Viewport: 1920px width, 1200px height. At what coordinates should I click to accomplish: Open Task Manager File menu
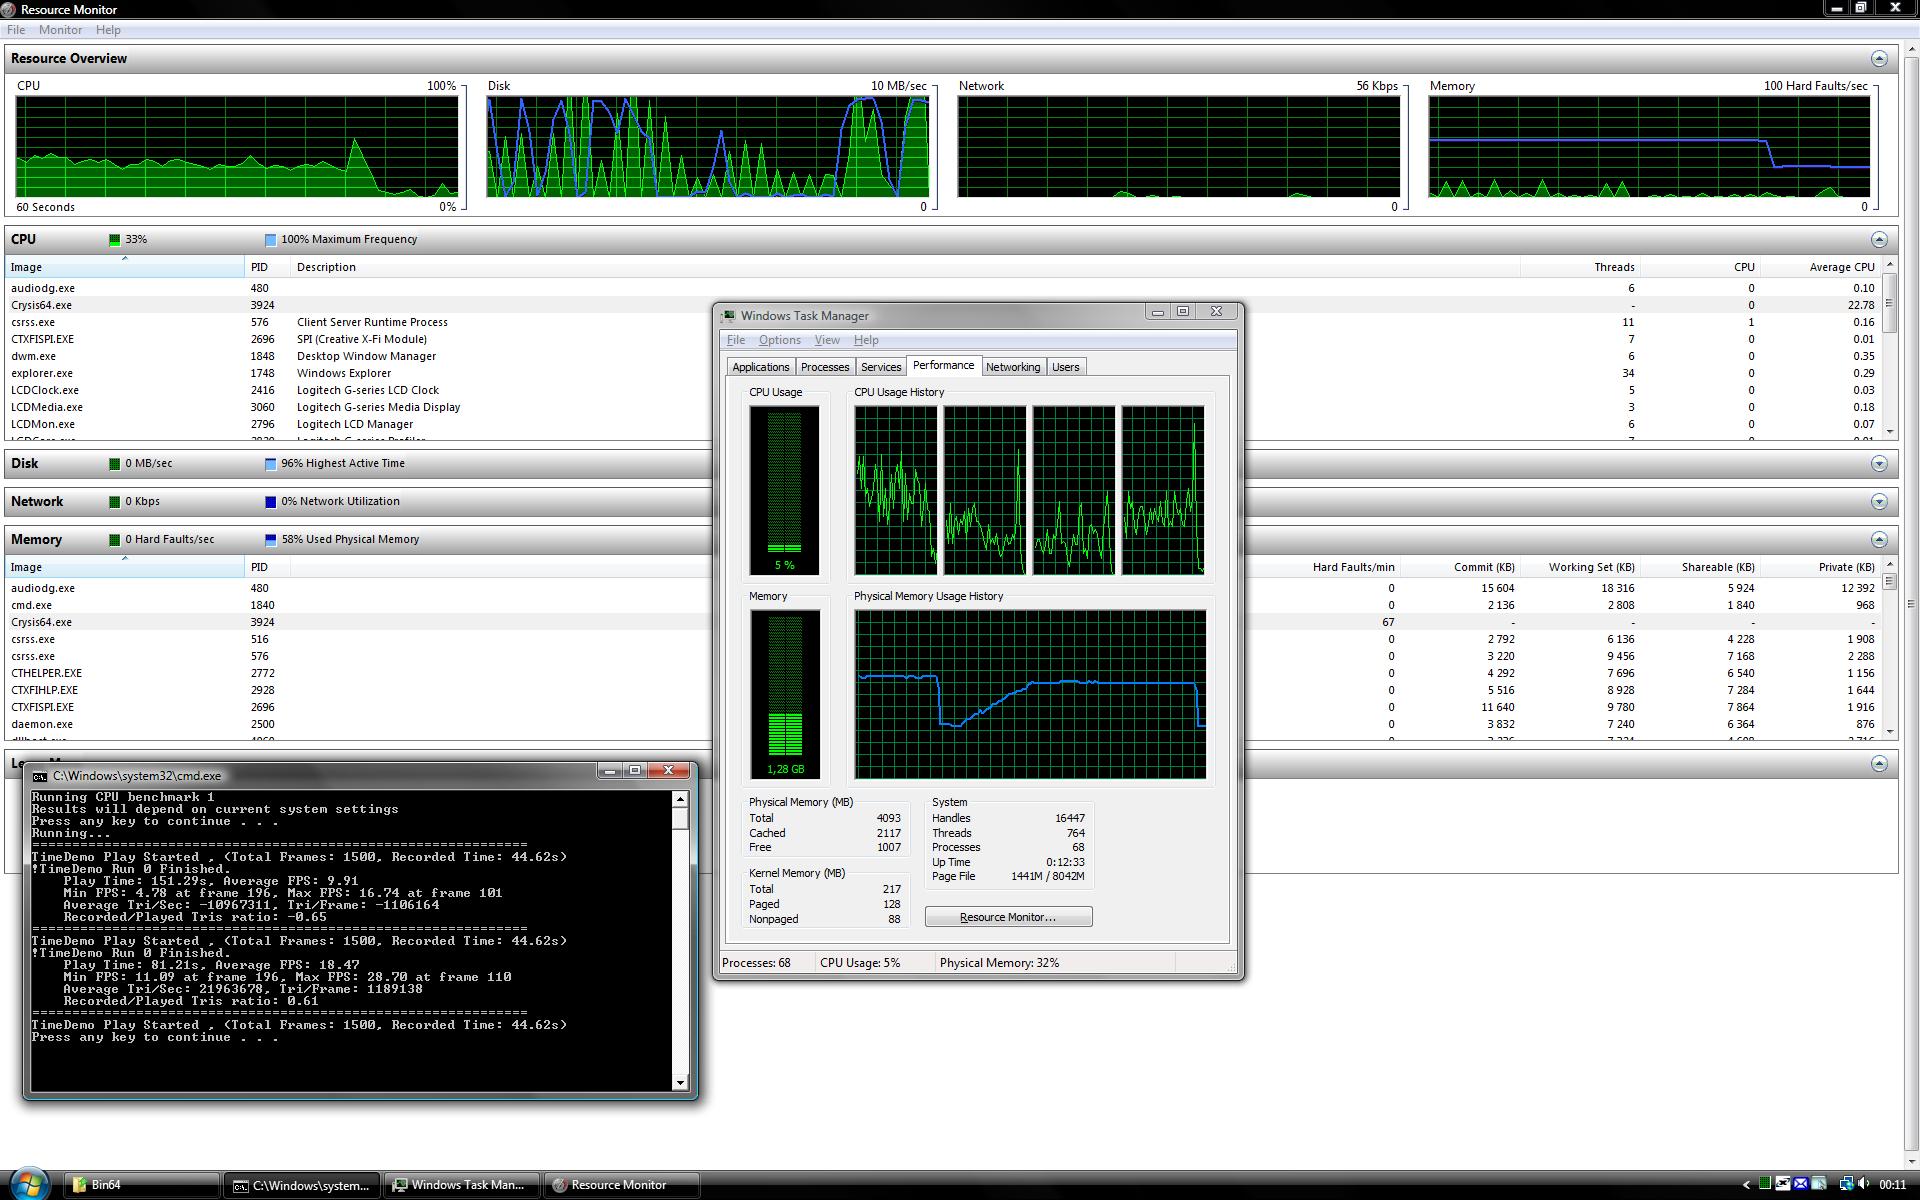point(736,340)
